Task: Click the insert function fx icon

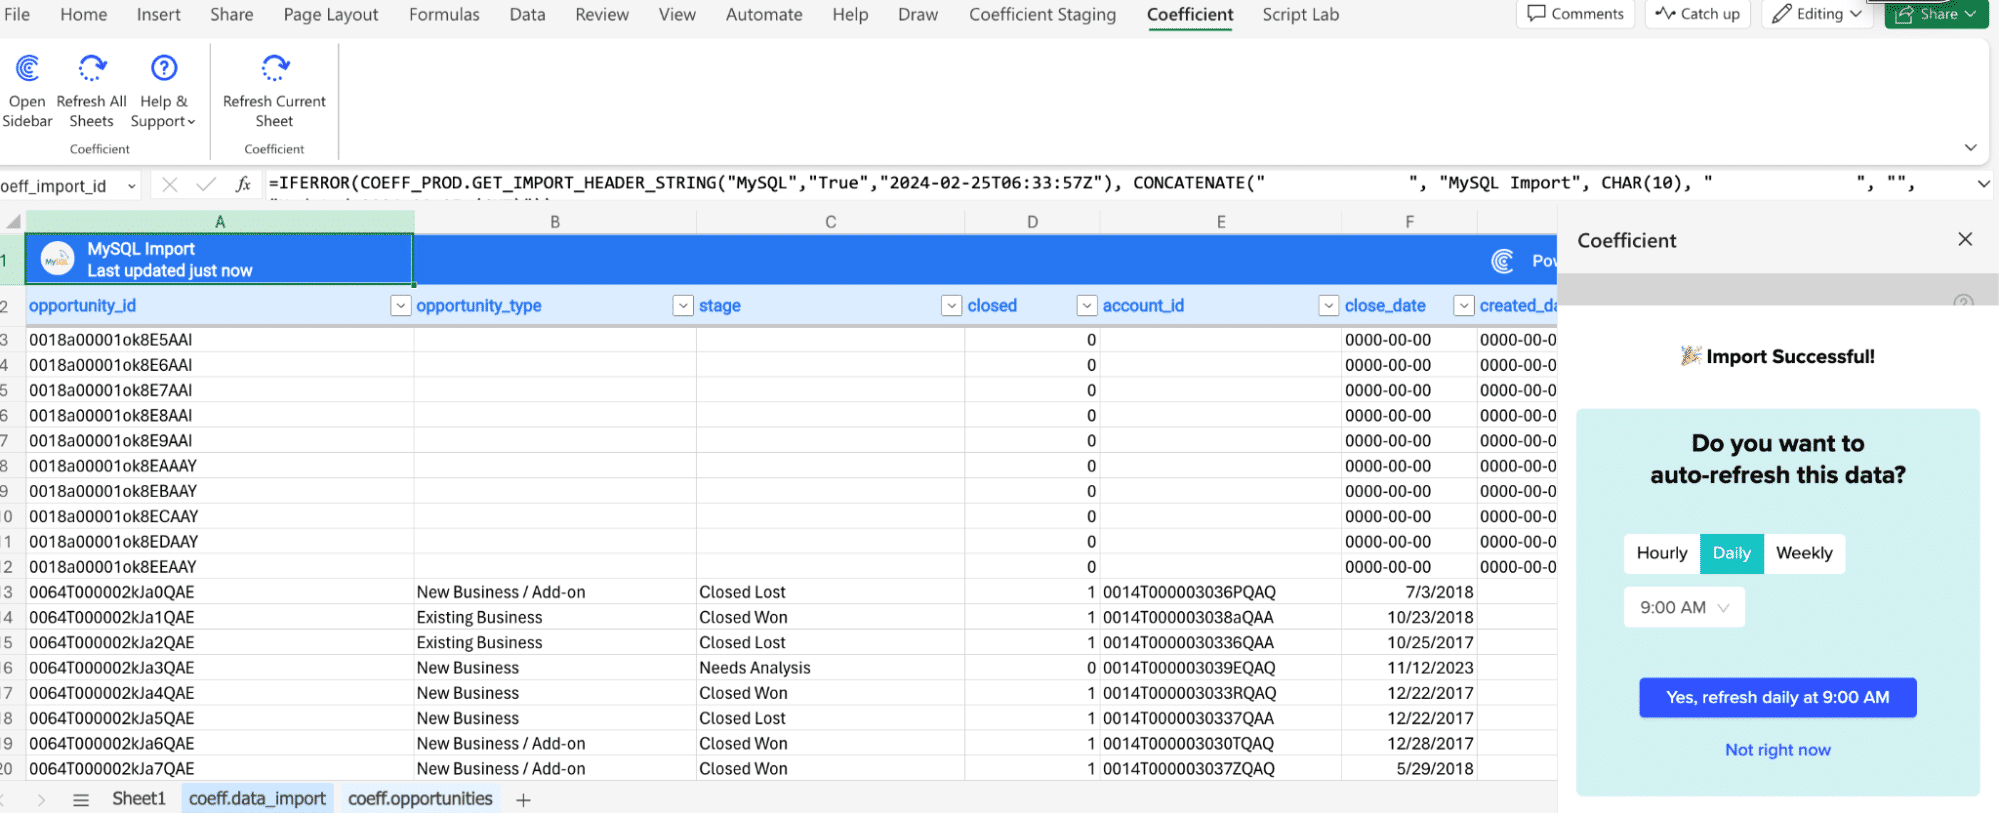Action: pyautogui.click(x=242, y=184)
